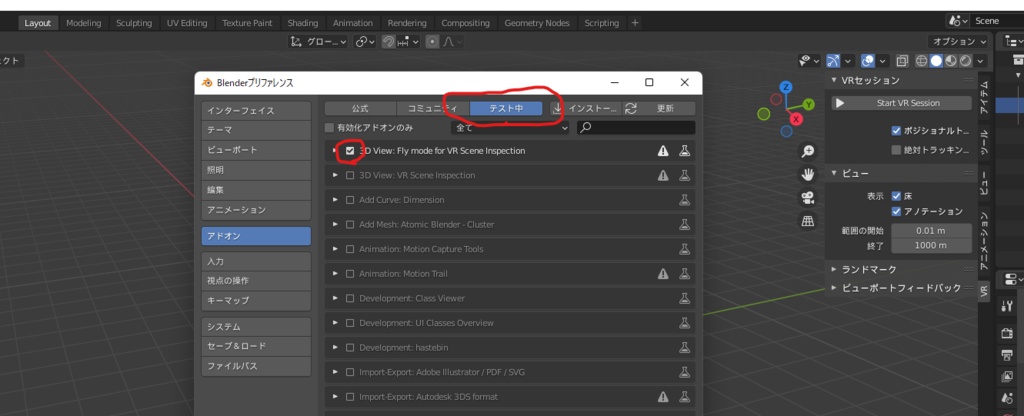Toggle the X-ray icon in viewport header

(x=903, y=61)
